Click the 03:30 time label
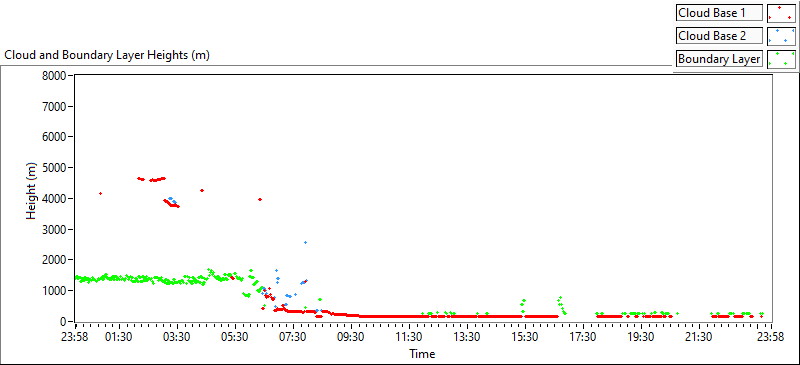 (178, 337)
